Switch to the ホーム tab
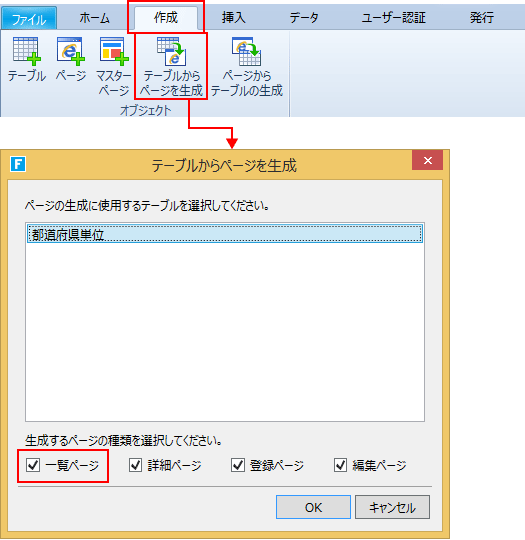Image resolution: width=525 pixels, height=540 pixels. [95, 18]
